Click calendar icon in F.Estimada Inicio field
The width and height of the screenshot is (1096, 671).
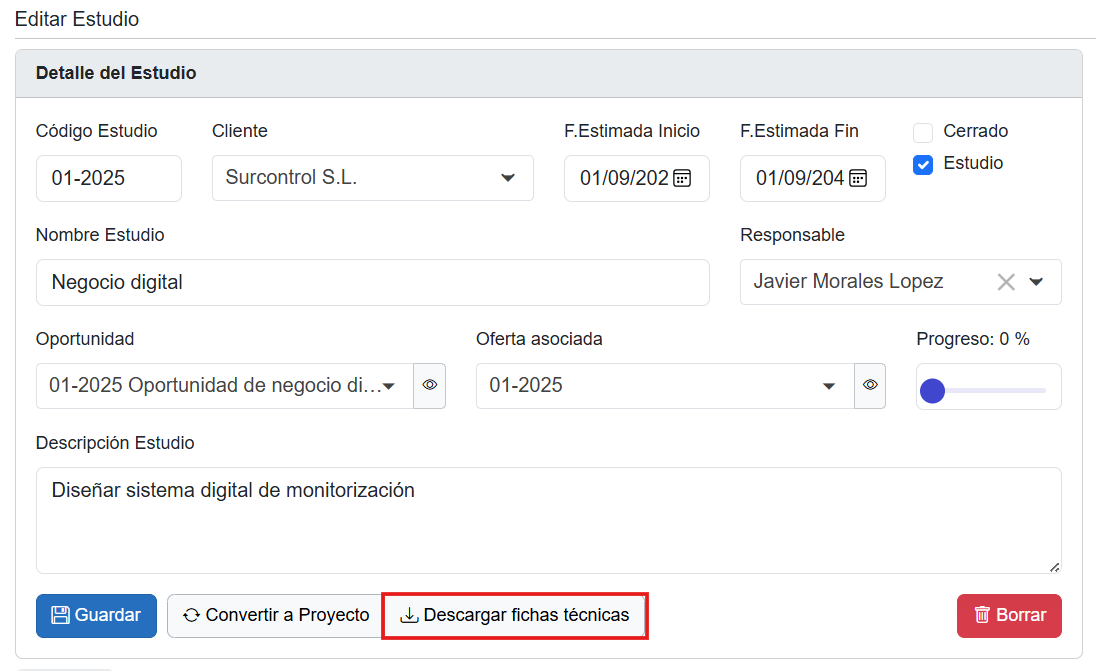(682, 179)
